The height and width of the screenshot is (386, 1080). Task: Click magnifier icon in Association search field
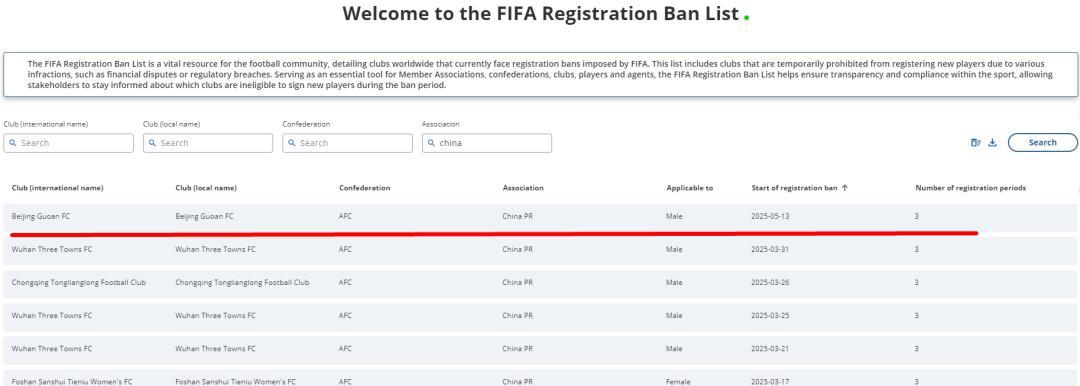point(432,143)
